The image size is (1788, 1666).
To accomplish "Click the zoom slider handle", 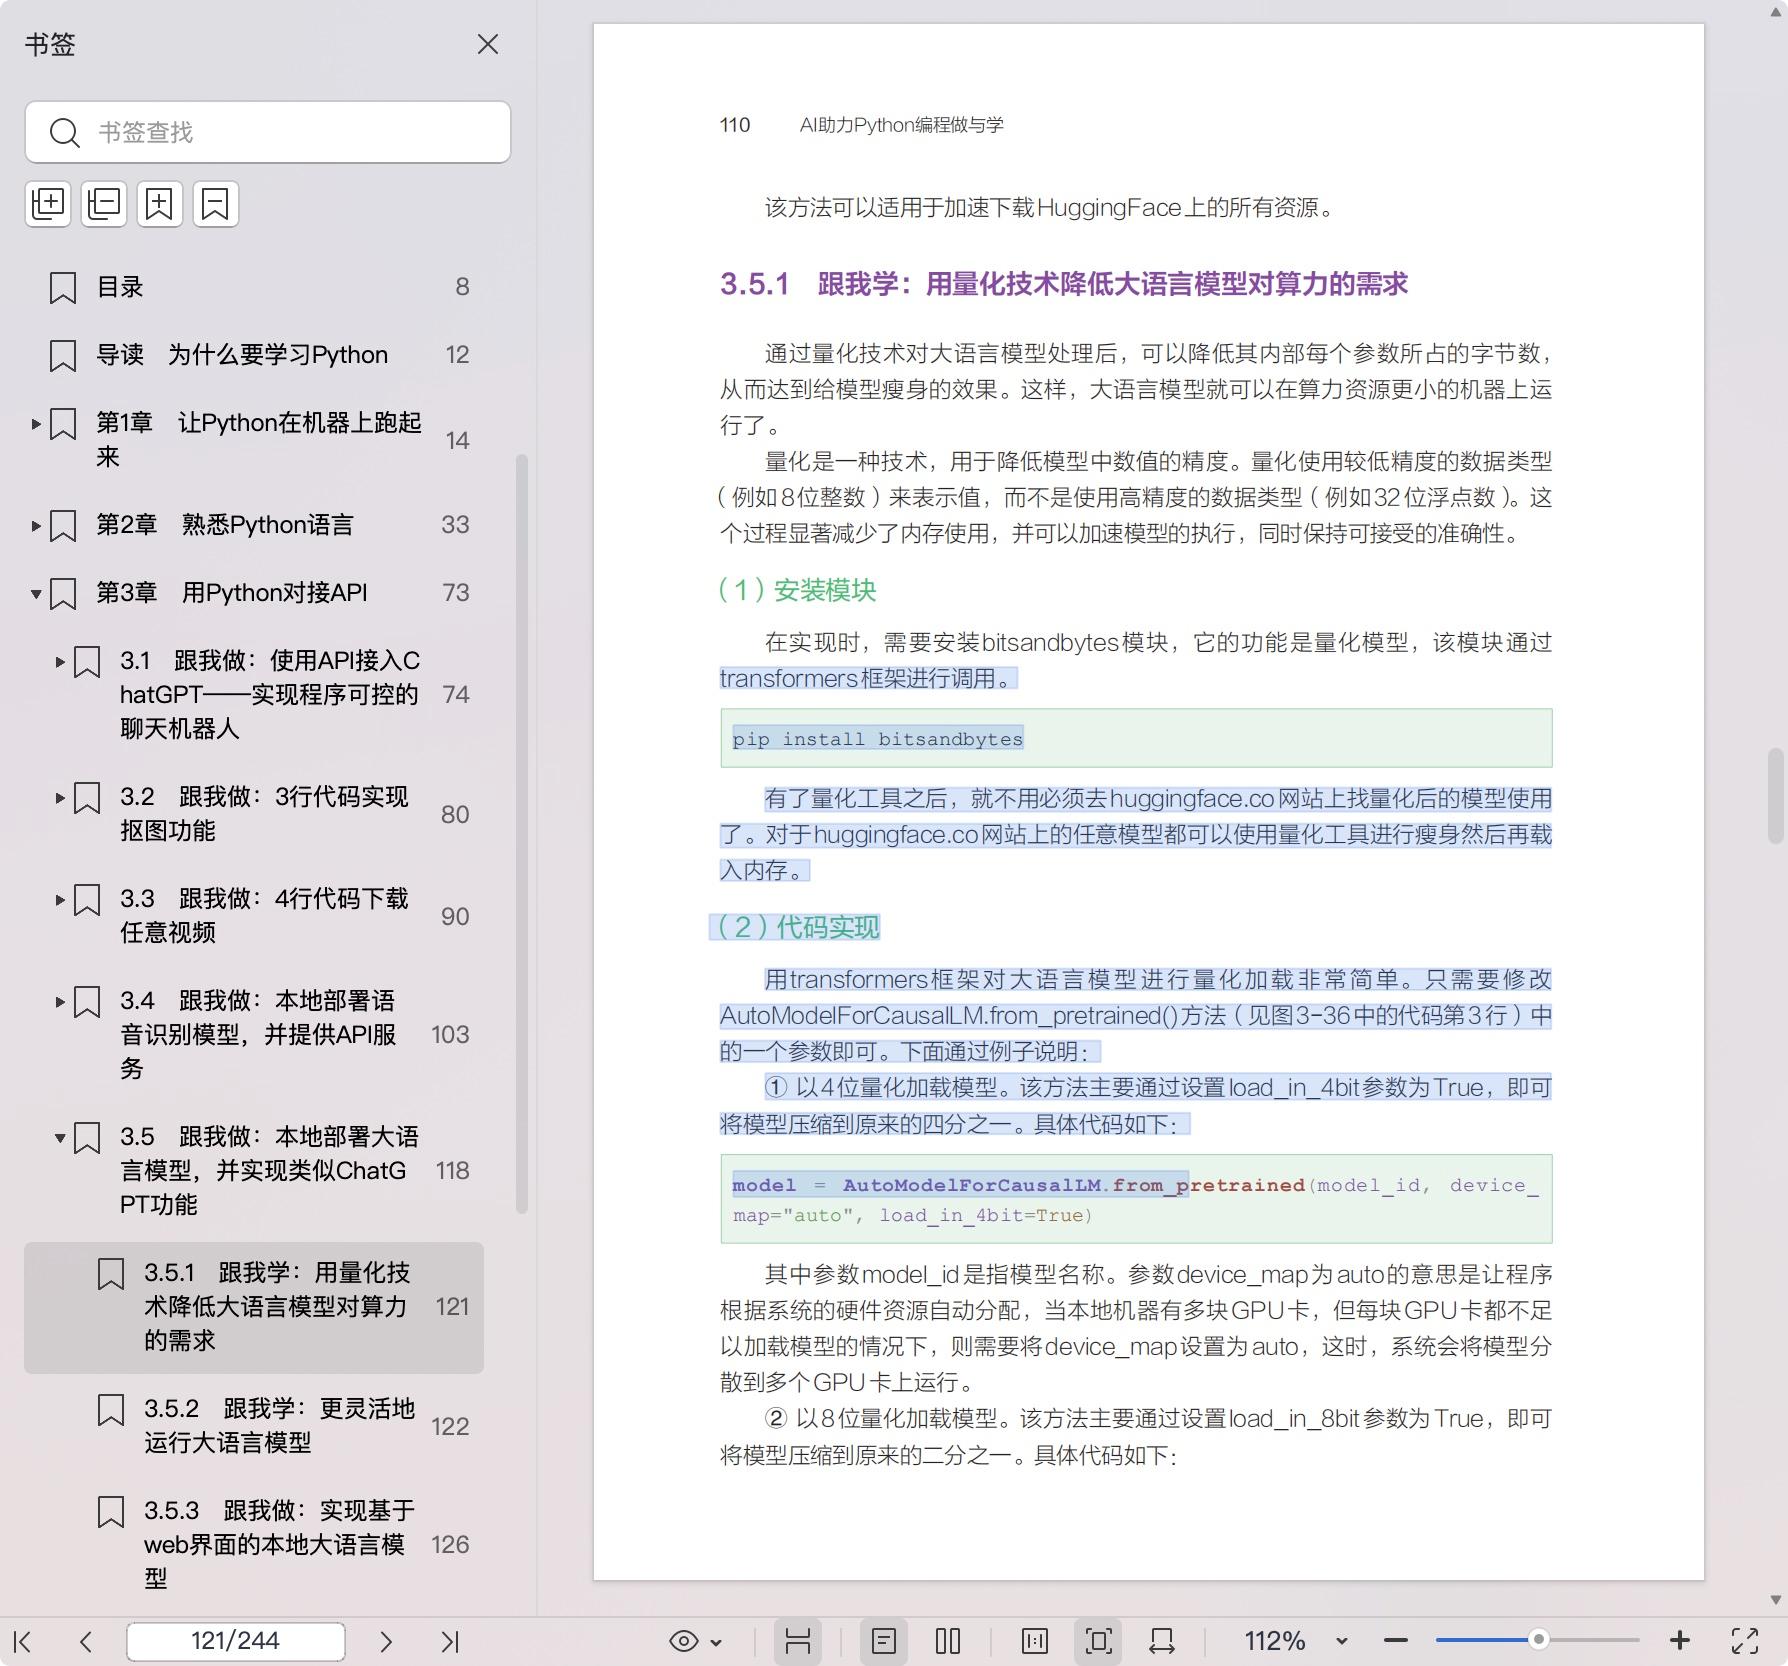I will (x=1539, y=1639).
